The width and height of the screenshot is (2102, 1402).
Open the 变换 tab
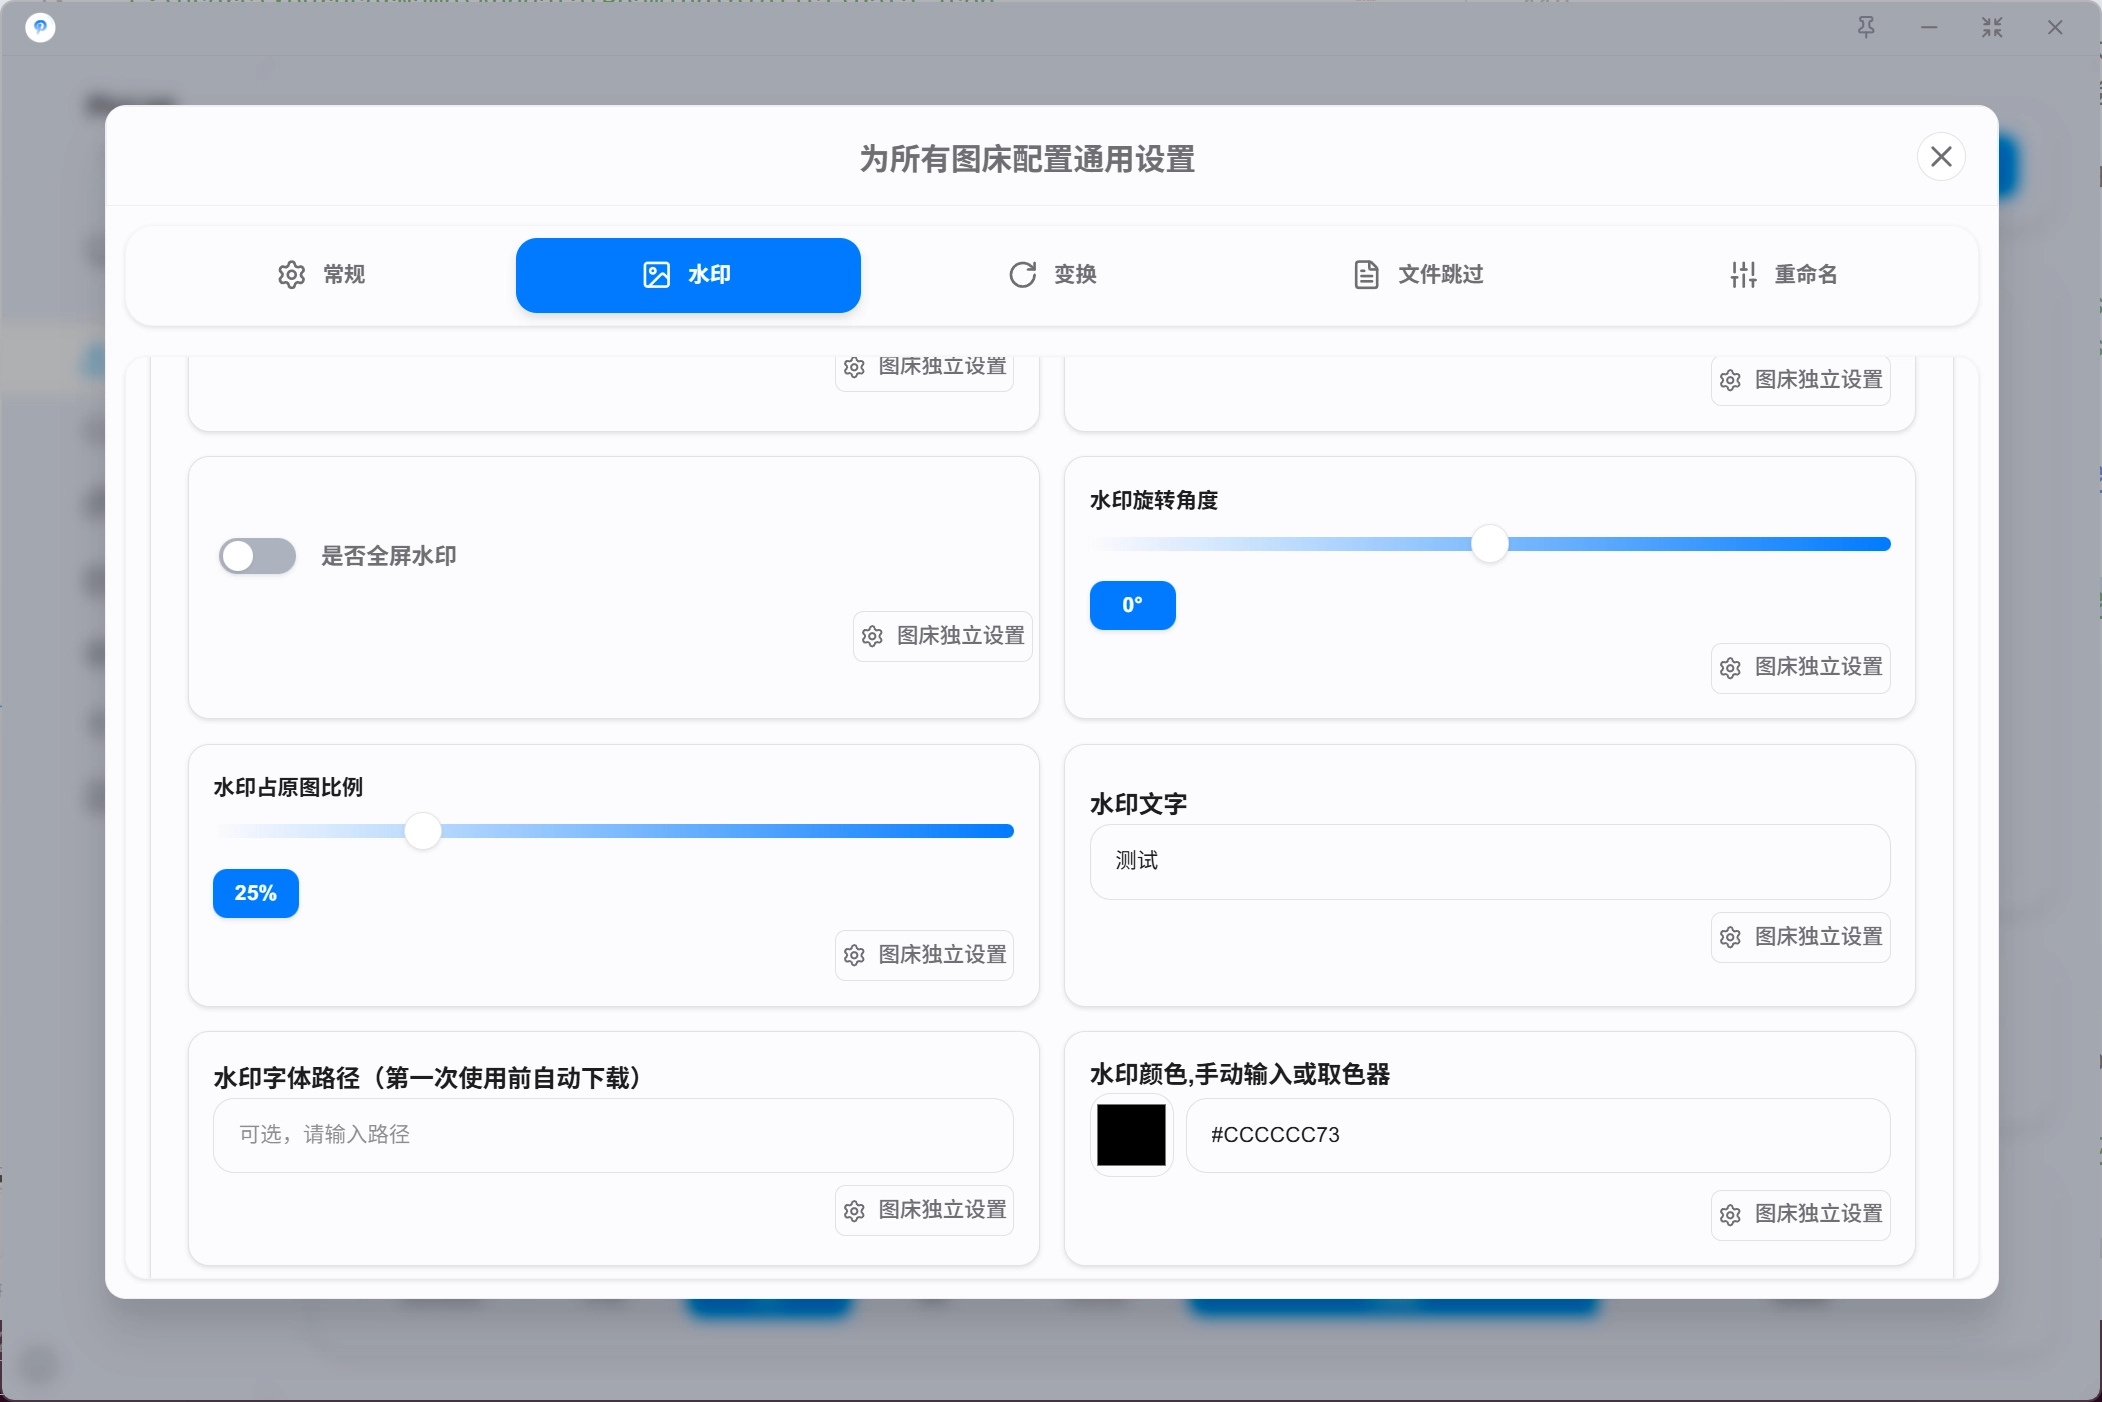(x=1053, y=275)
